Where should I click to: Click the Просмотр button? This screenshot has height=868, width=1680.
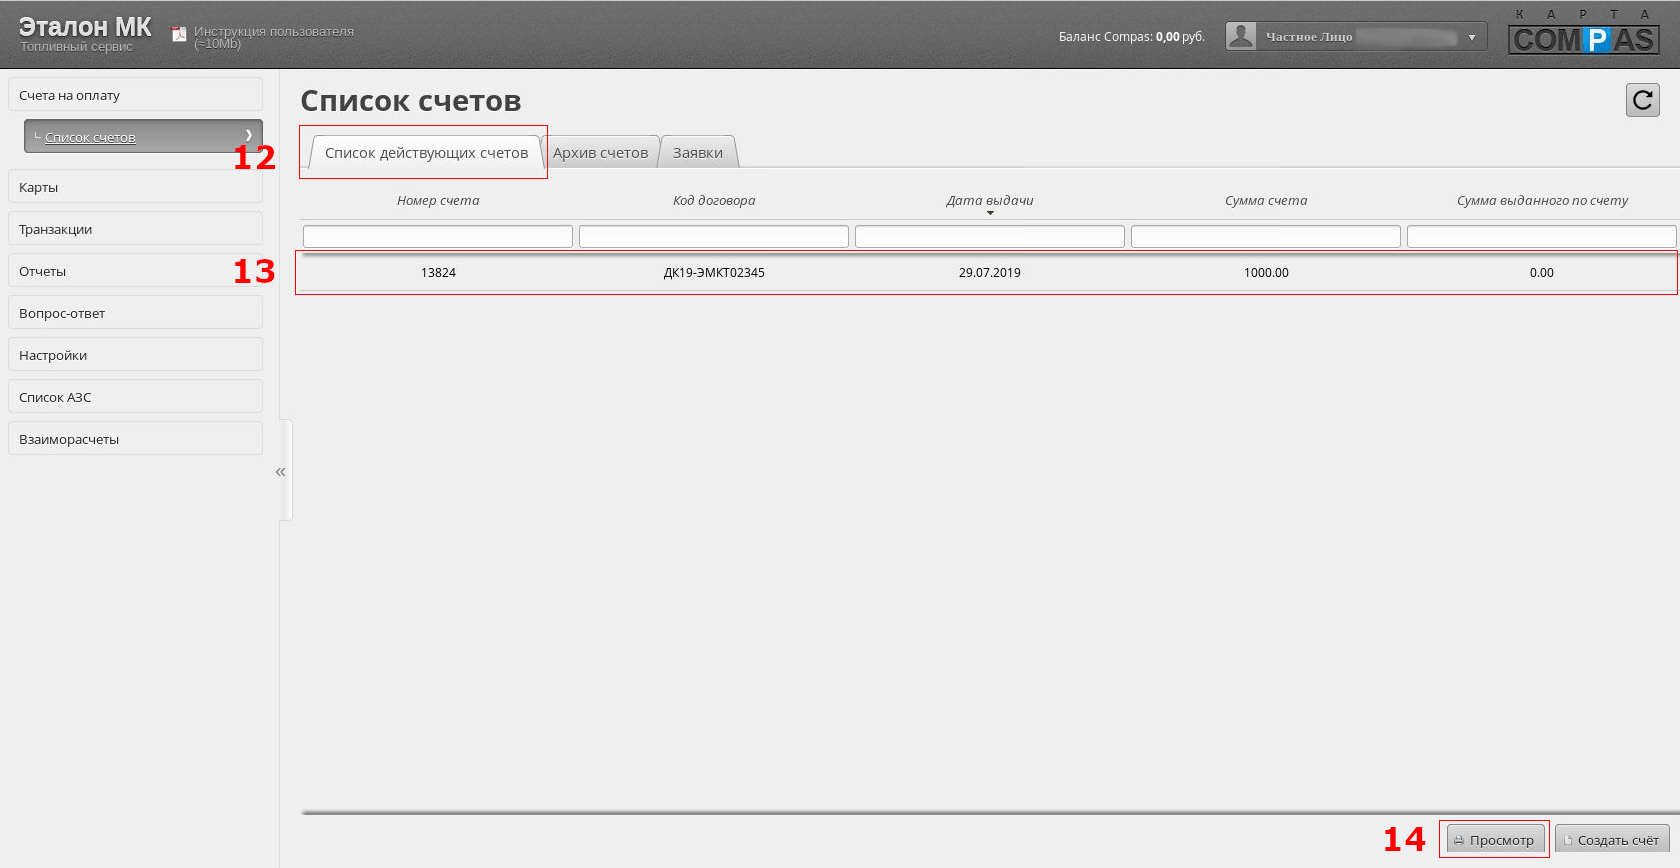[1495, 840]
